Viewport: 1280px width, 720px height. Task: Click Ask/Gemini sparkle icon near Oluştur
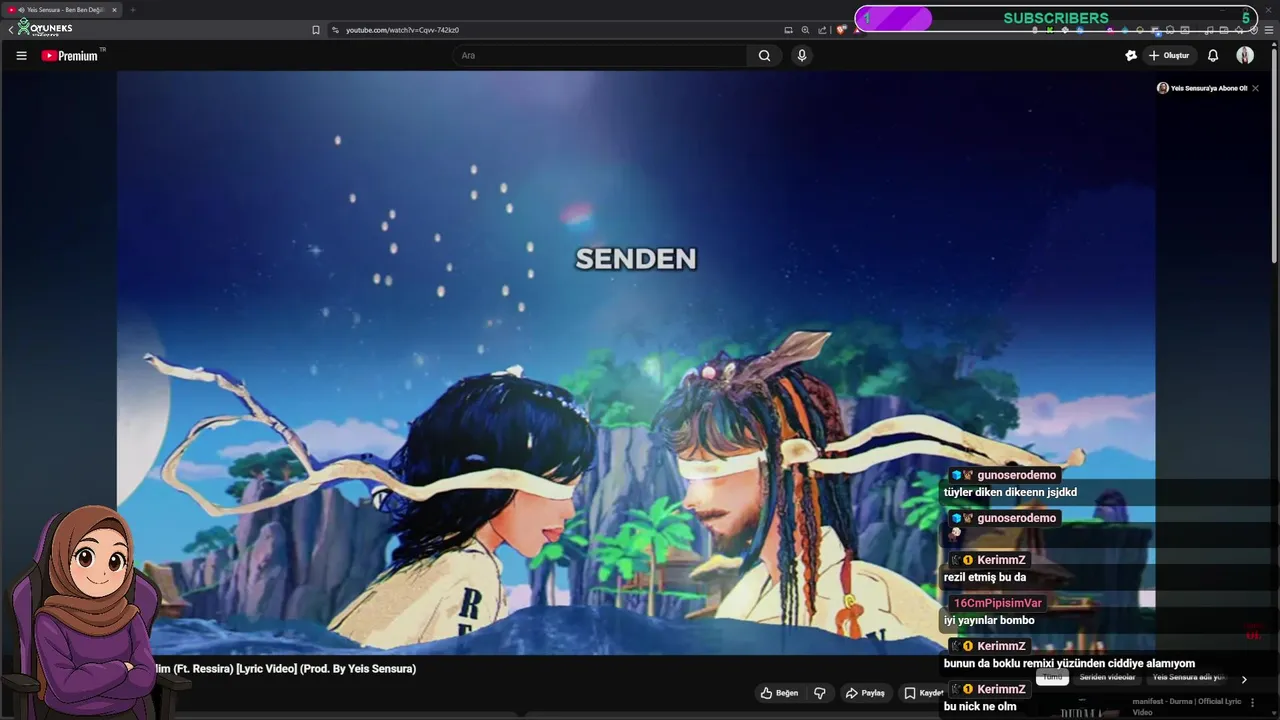(1131, 56)
